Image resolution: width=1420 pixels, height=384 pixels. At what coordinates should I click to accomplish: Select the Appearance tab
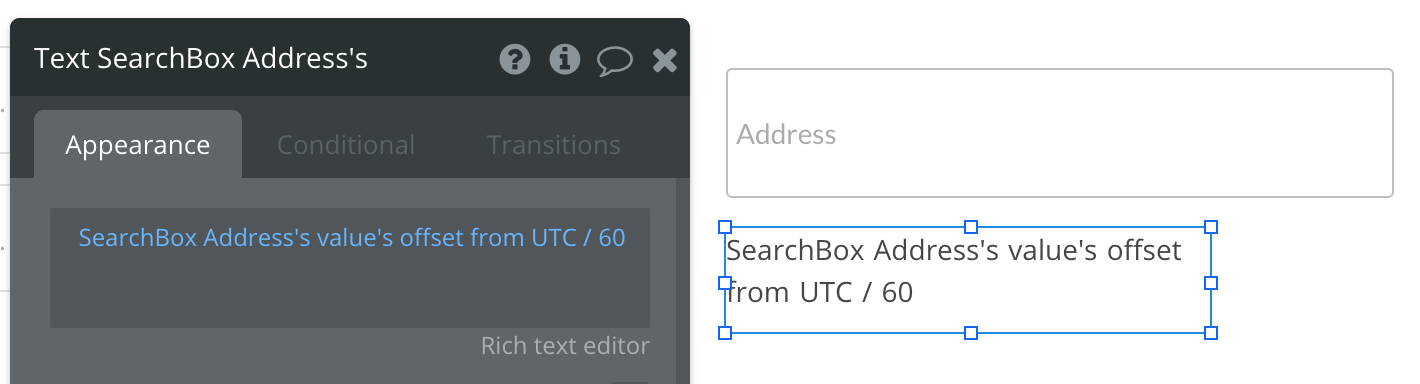[x=138, y=145]
